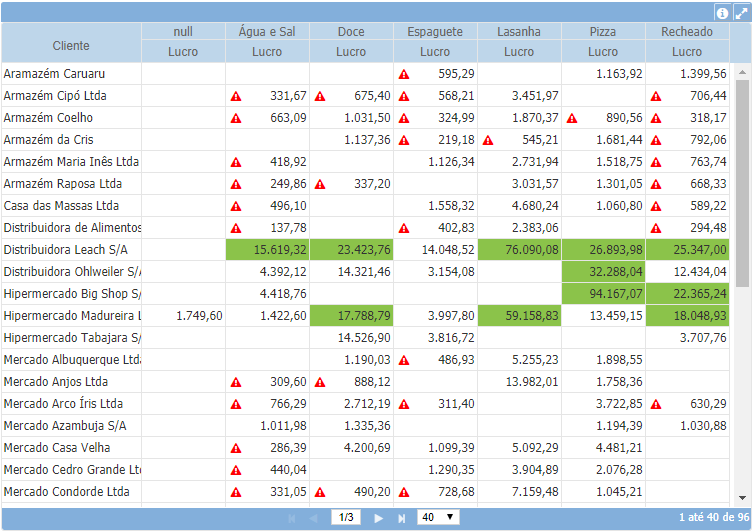Click warning icon beside 337,20 Doce
Screen dimensions: 753x531
click(320, 184)
